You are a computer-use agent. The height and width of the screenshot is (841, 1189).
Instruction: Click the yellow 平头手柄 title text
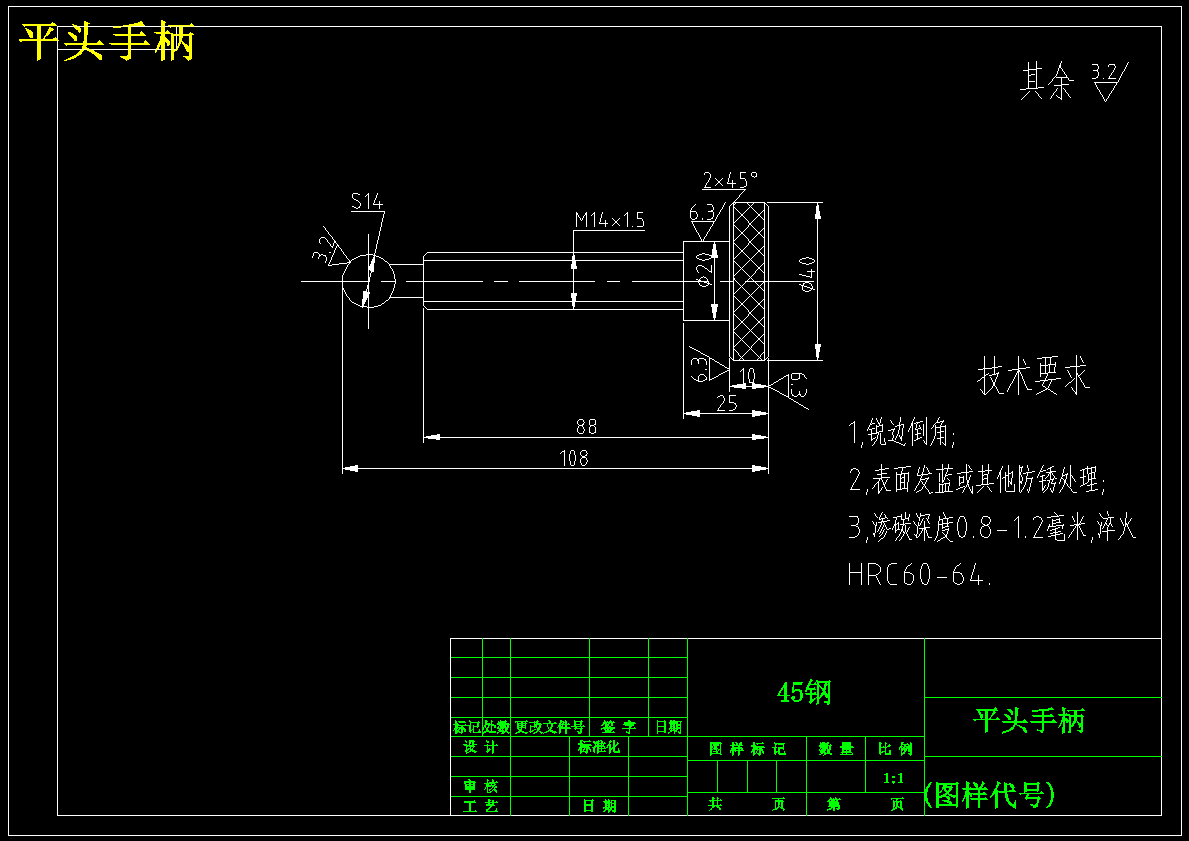[107, 42]
